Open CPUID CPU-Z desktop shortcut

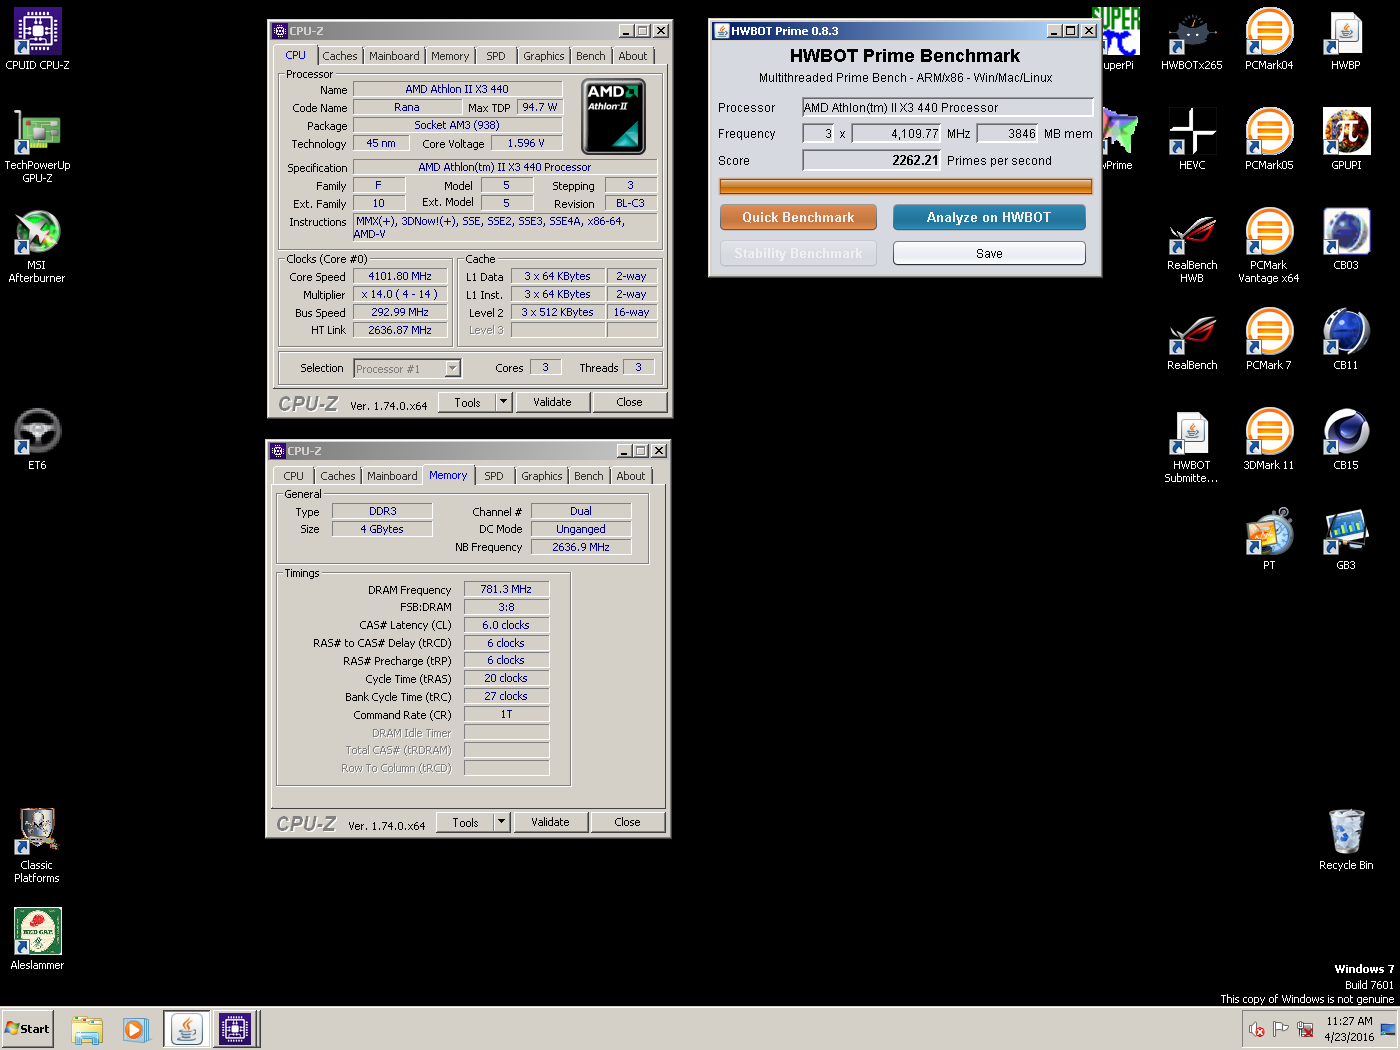point(37,40)
